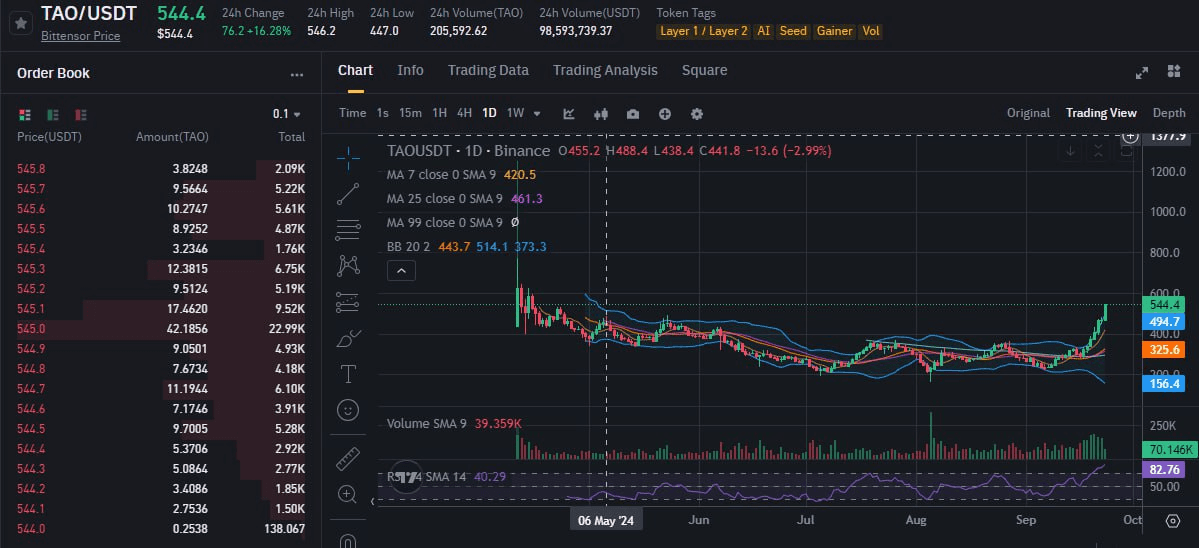Select the Text annotation tool
This screenshot has width=1199, height=548.
(x=348, y=374)
